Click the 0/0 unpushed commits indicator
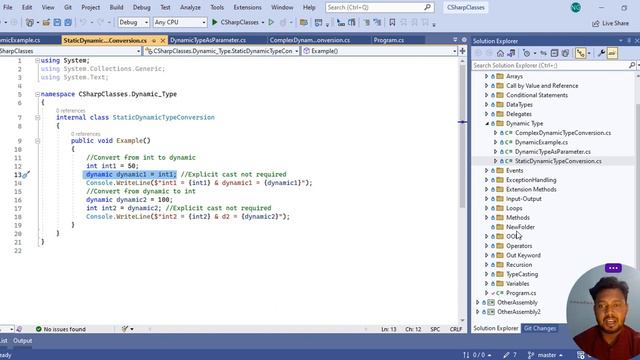The image size is (640, 360). [x=477, y=355]
